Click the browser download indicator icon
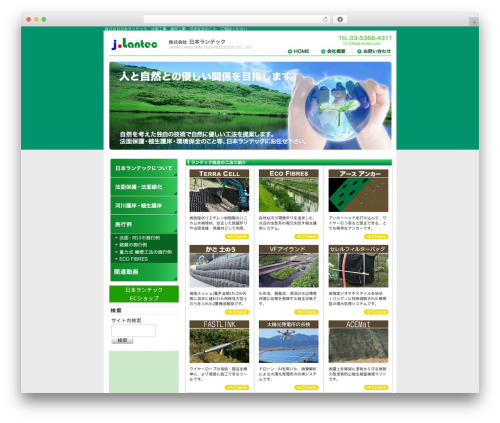The image size is (500, 423). (x=340, y=19)
